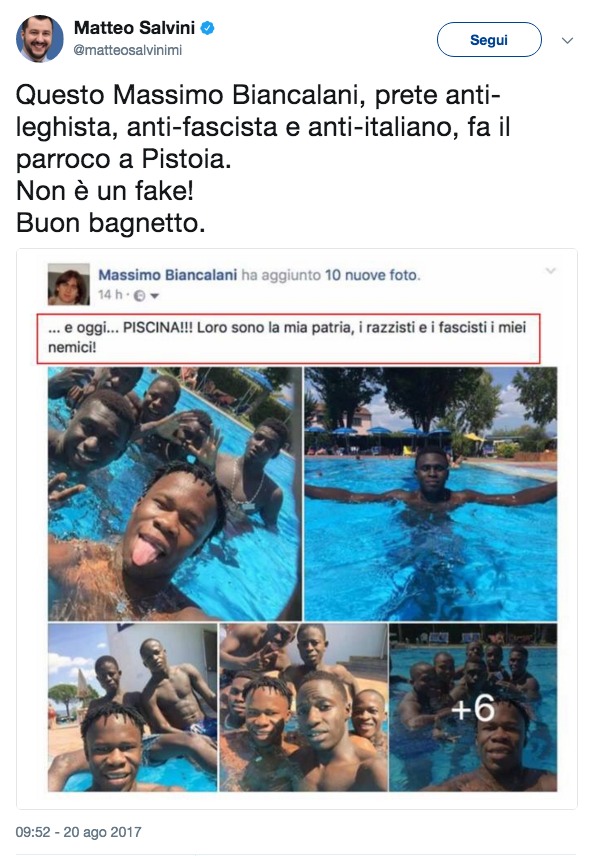Open the poolside photo with umbrella pine

pyautogui.click(x=133, y=708)
